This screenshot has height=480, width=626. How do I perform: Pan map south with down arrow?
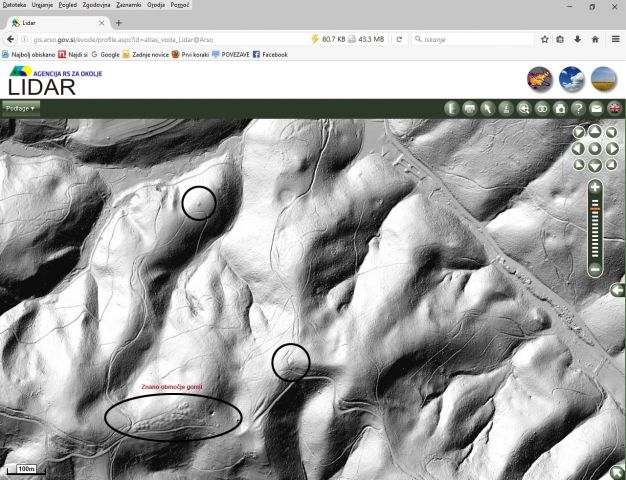[595, 165]
